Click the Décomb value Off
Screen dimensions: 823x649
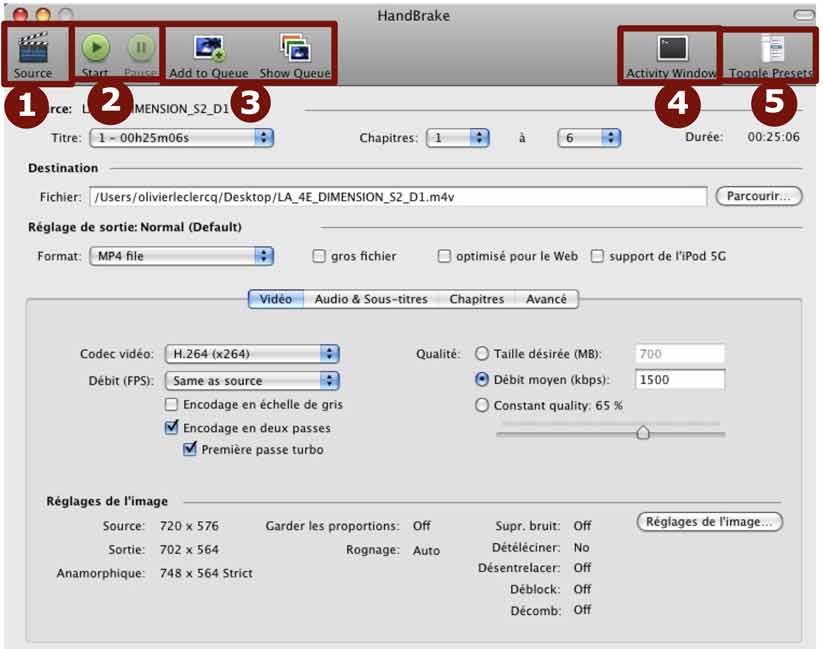(x=582, y=610)
